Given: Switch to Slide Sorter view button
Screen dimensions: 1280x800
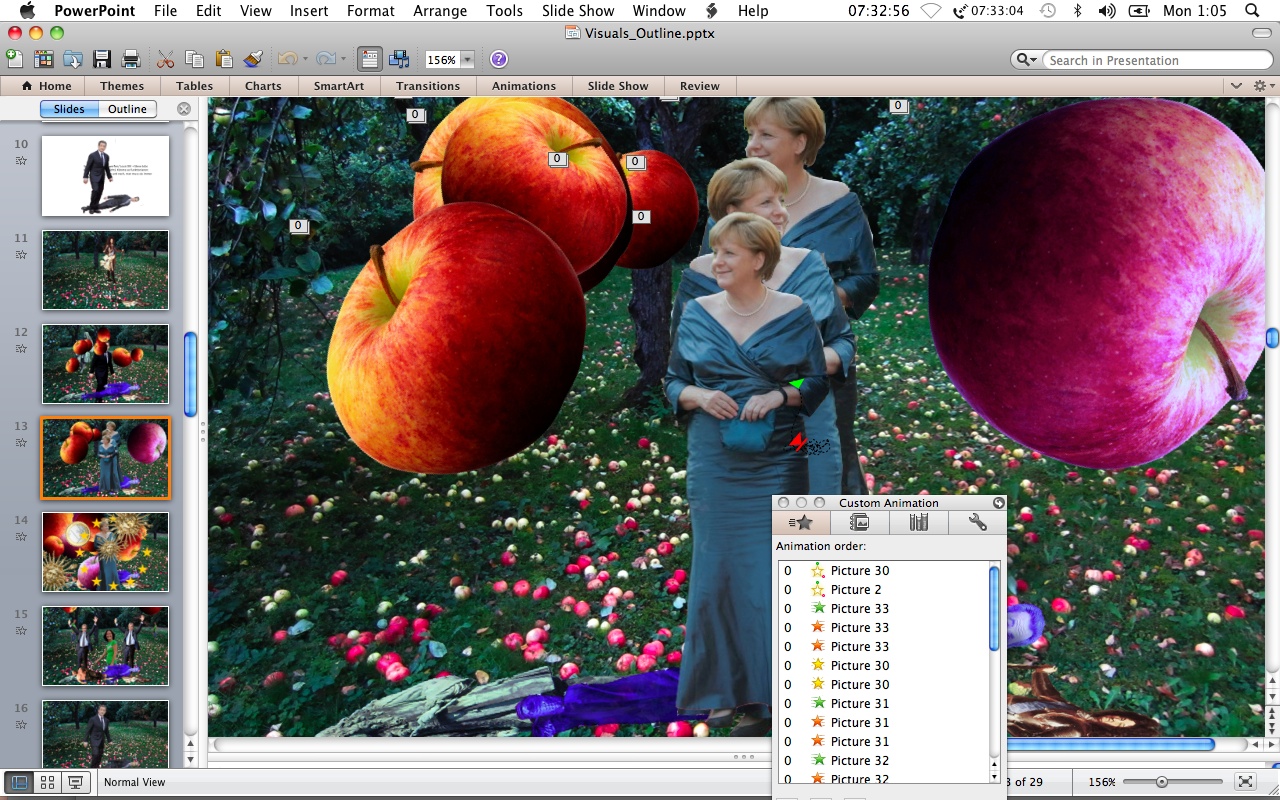Looking at the screenshot, I should pos(46,783).
